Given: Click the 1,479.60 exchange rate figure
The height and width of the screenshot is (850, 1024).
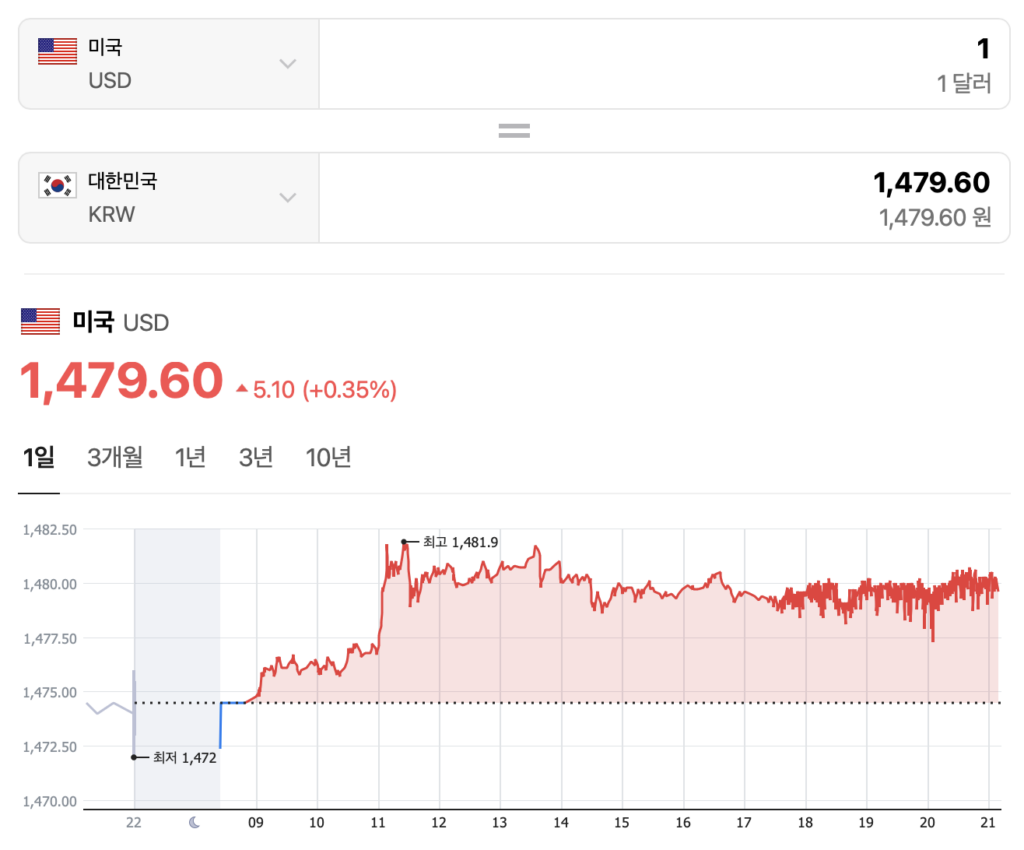Looking at the screenshot, I should point(120,382).
